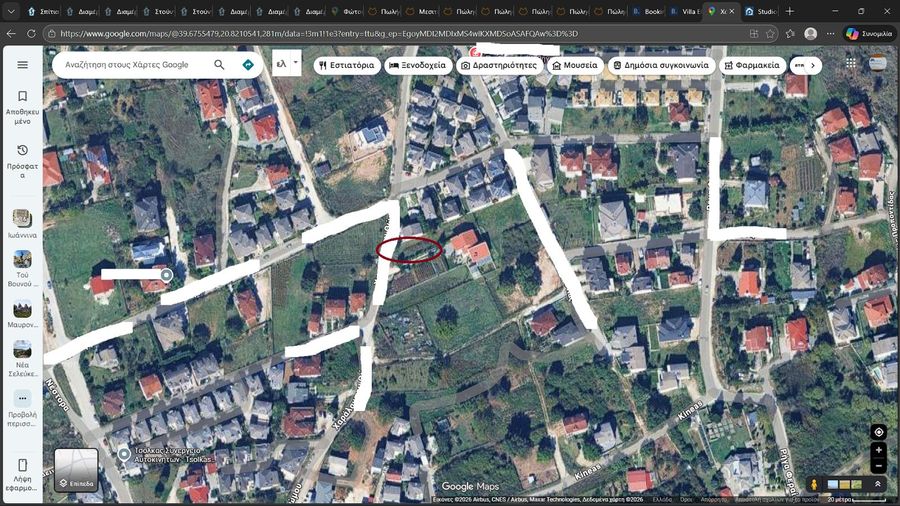Open the language dropdown

click(x=287, y=65)
